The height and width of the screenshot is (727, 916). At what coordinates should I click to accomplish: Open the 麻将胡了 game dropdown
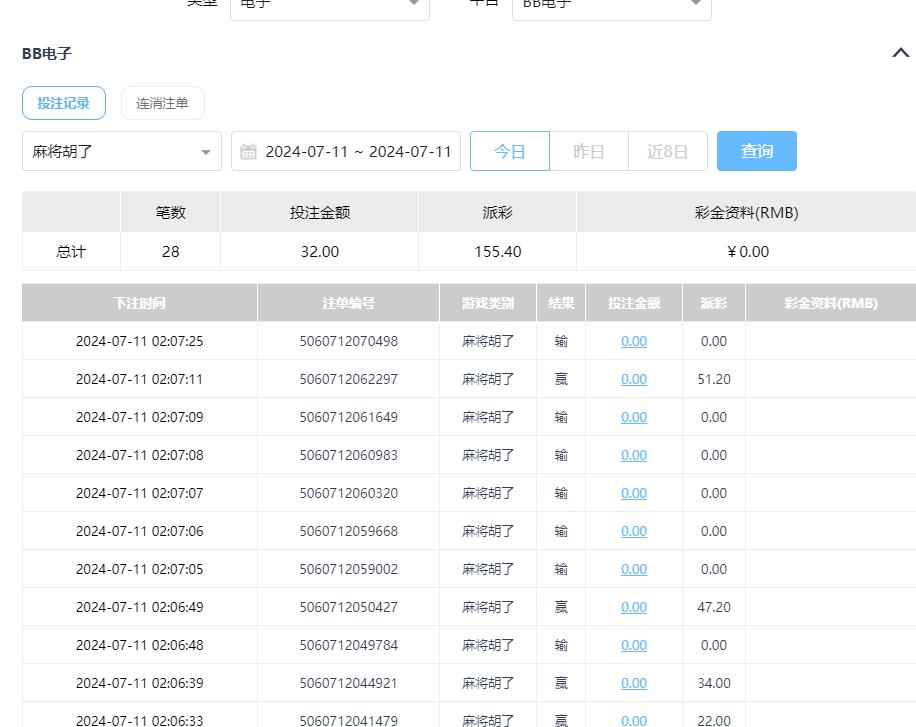point(122,152)
